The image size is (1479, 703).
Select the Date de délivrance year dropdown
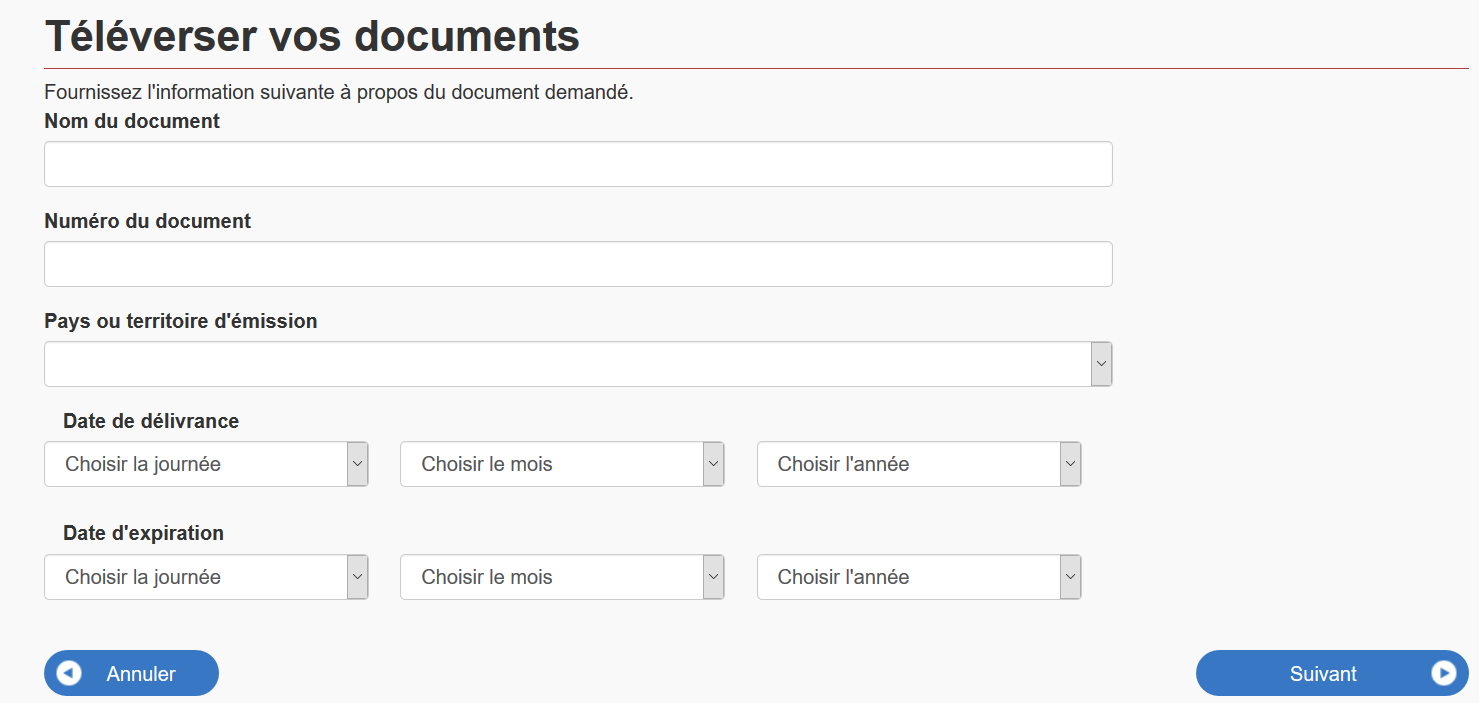point(918,464)
